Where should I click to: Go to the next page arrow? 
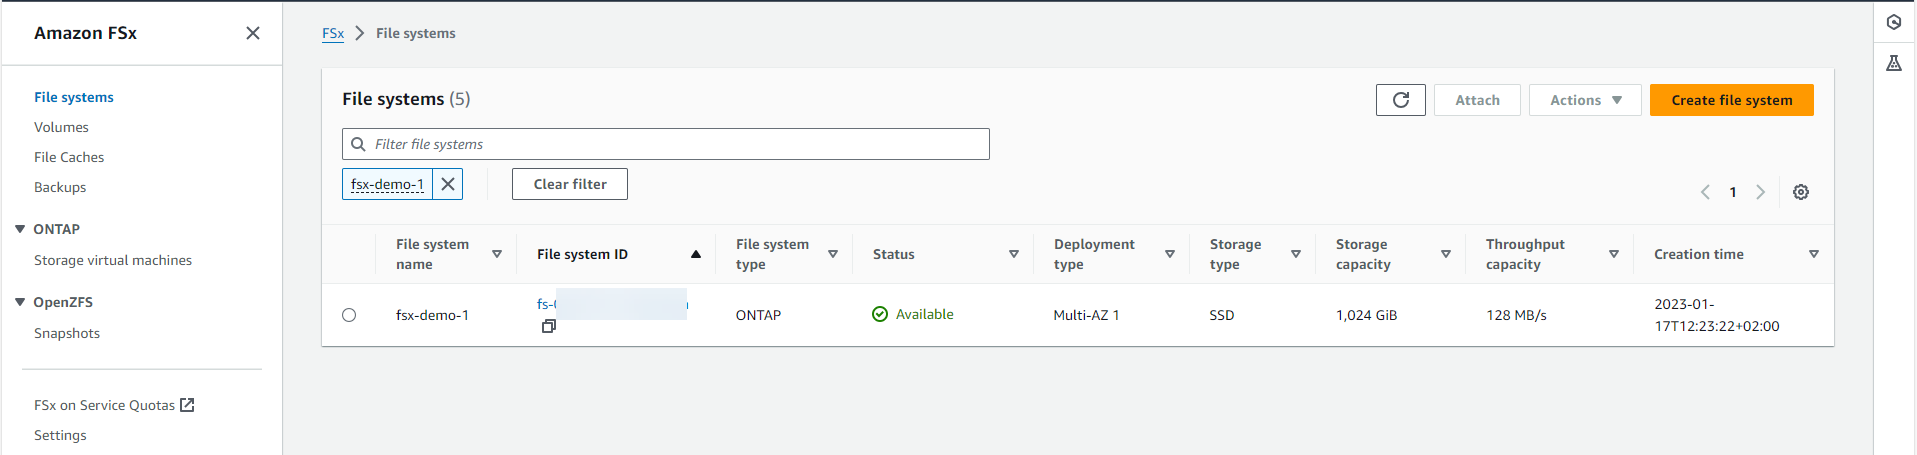tap(1761, 192)
